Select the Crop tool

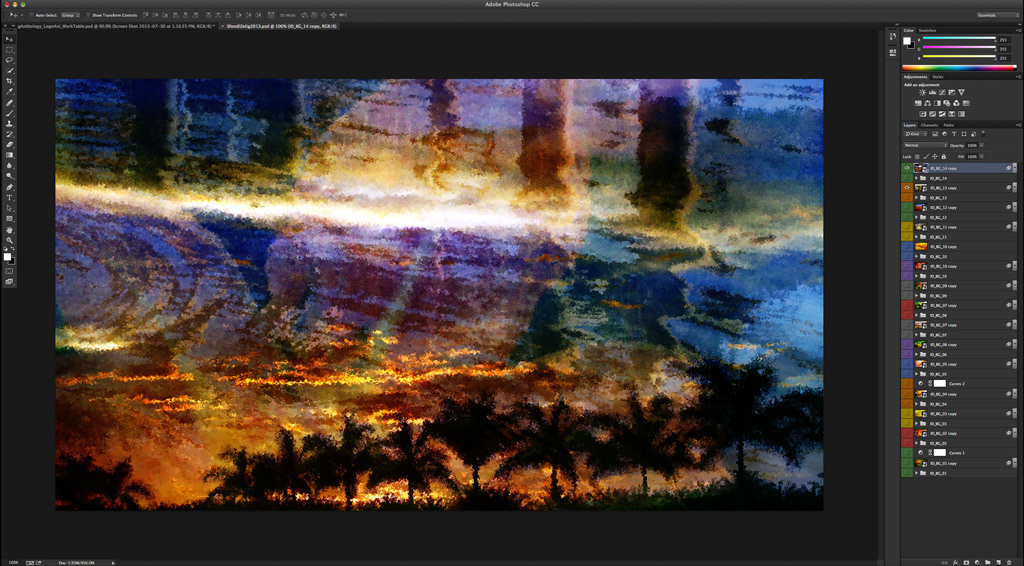[x=9, y=81]
